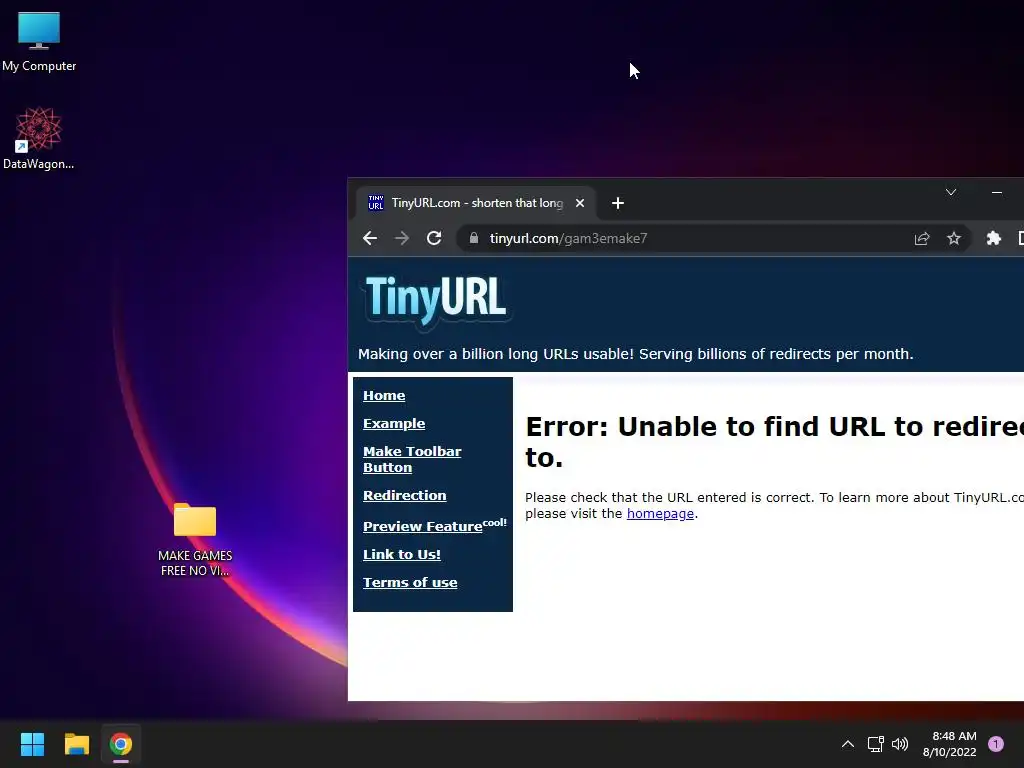Click the 'Making over a billion' tagline
Viewport: 1024px width, 768px height.
tap(635, 354)
